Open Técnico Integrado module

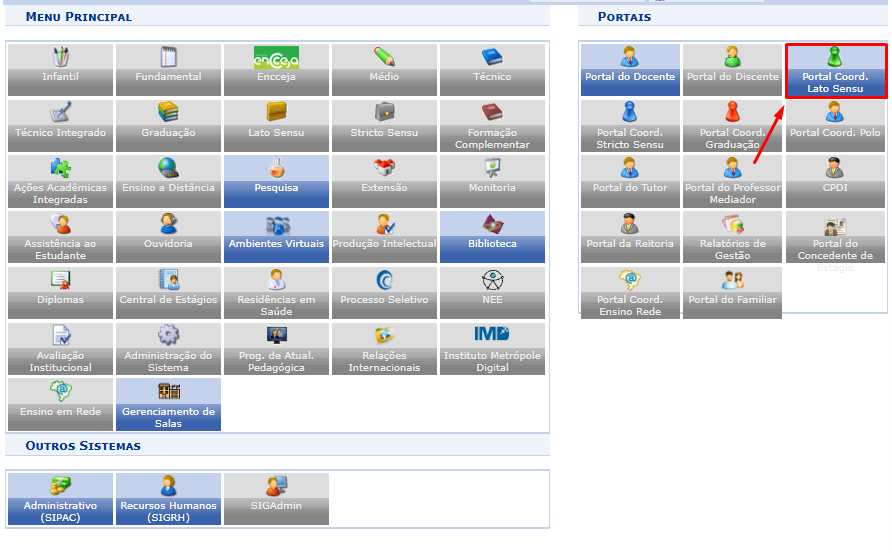60,125
